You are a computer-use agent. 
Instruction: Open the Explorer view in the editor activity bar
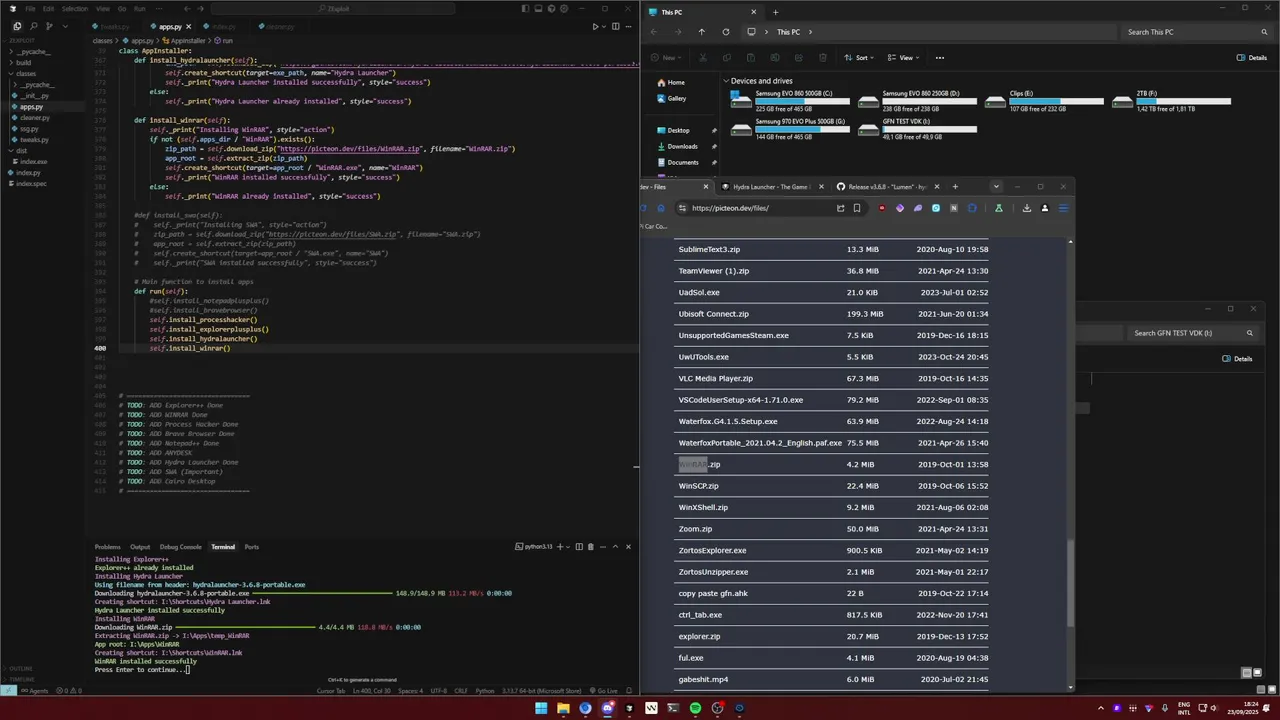pyautogui.click(x=16, y=26)
